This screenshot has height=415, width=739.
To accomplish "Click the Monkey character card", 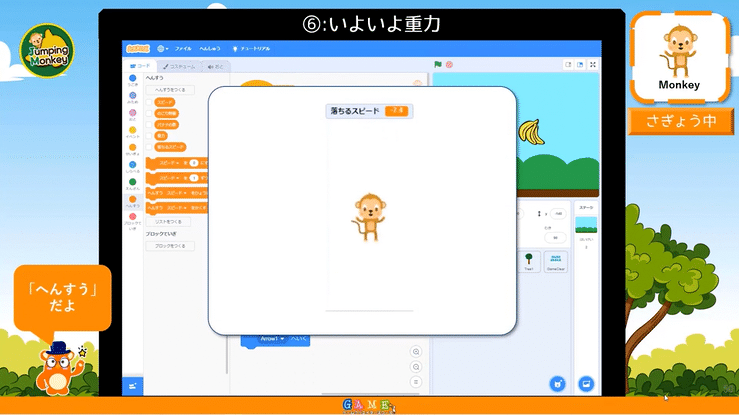I will [x=680, y=58].
